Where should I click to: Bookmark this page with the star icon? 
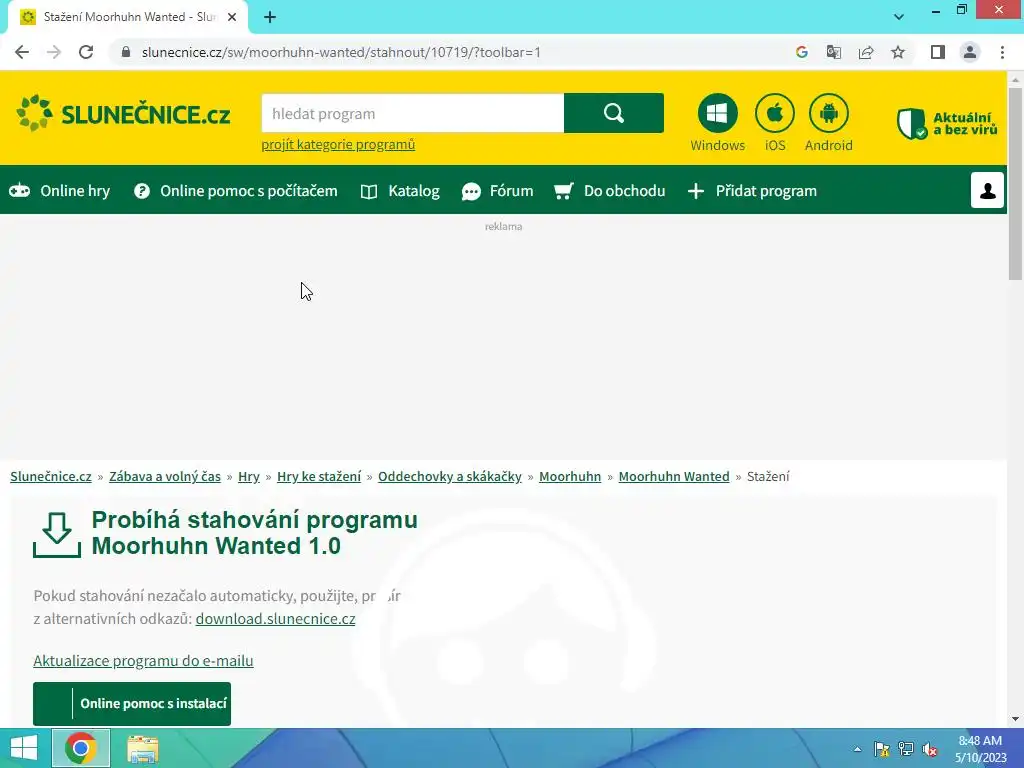click(898, 52)
